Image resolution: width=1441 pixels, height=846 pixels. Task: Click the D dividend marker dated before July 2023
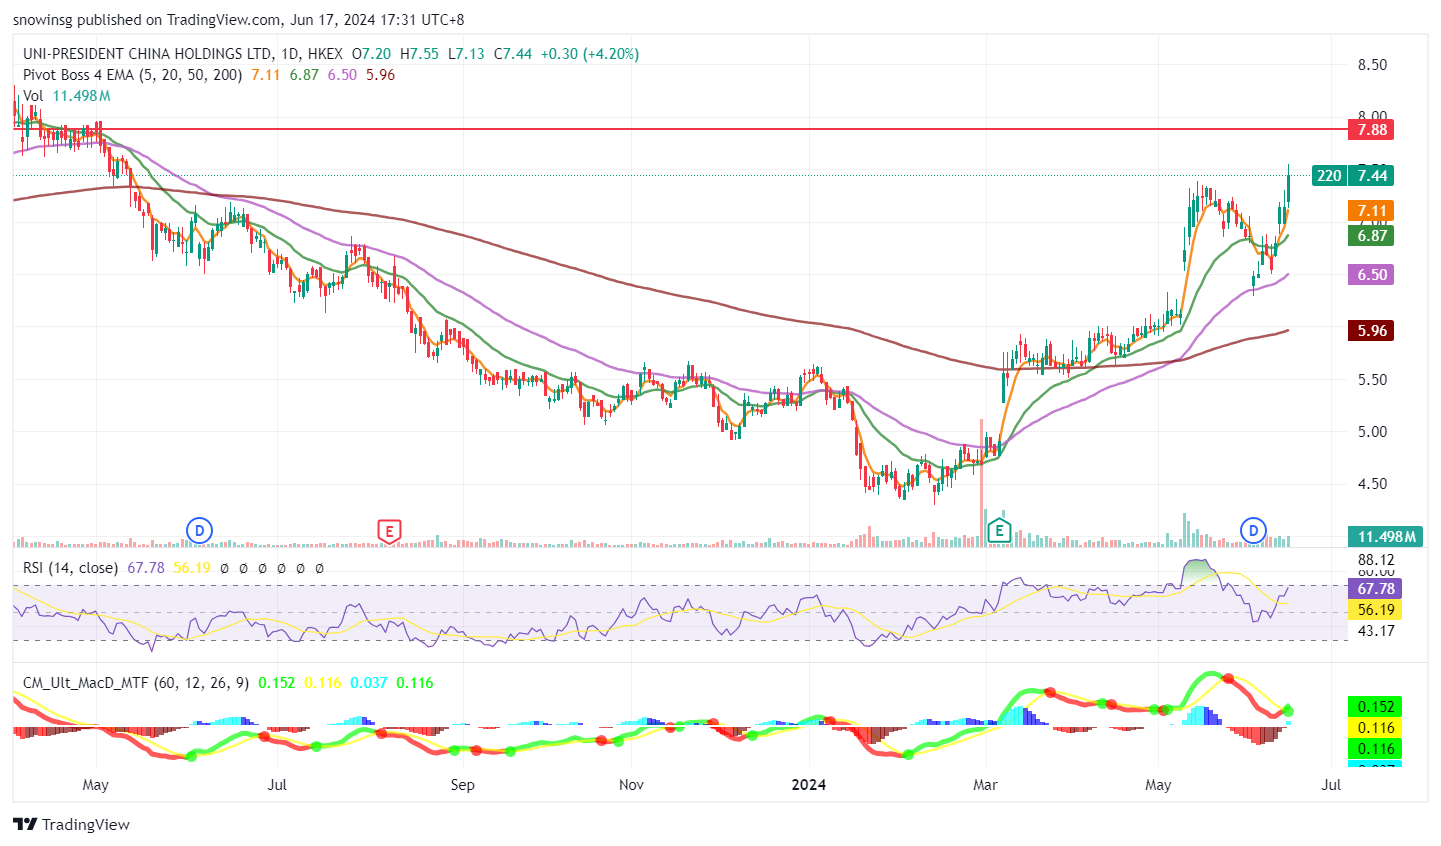click(200, 531)
